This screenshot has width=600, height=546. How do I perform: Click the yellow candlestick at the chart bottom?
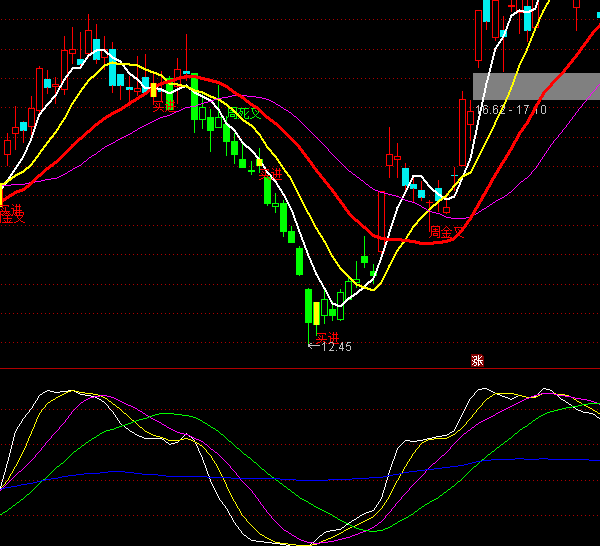pyautogui.click(x=317, y=312)
